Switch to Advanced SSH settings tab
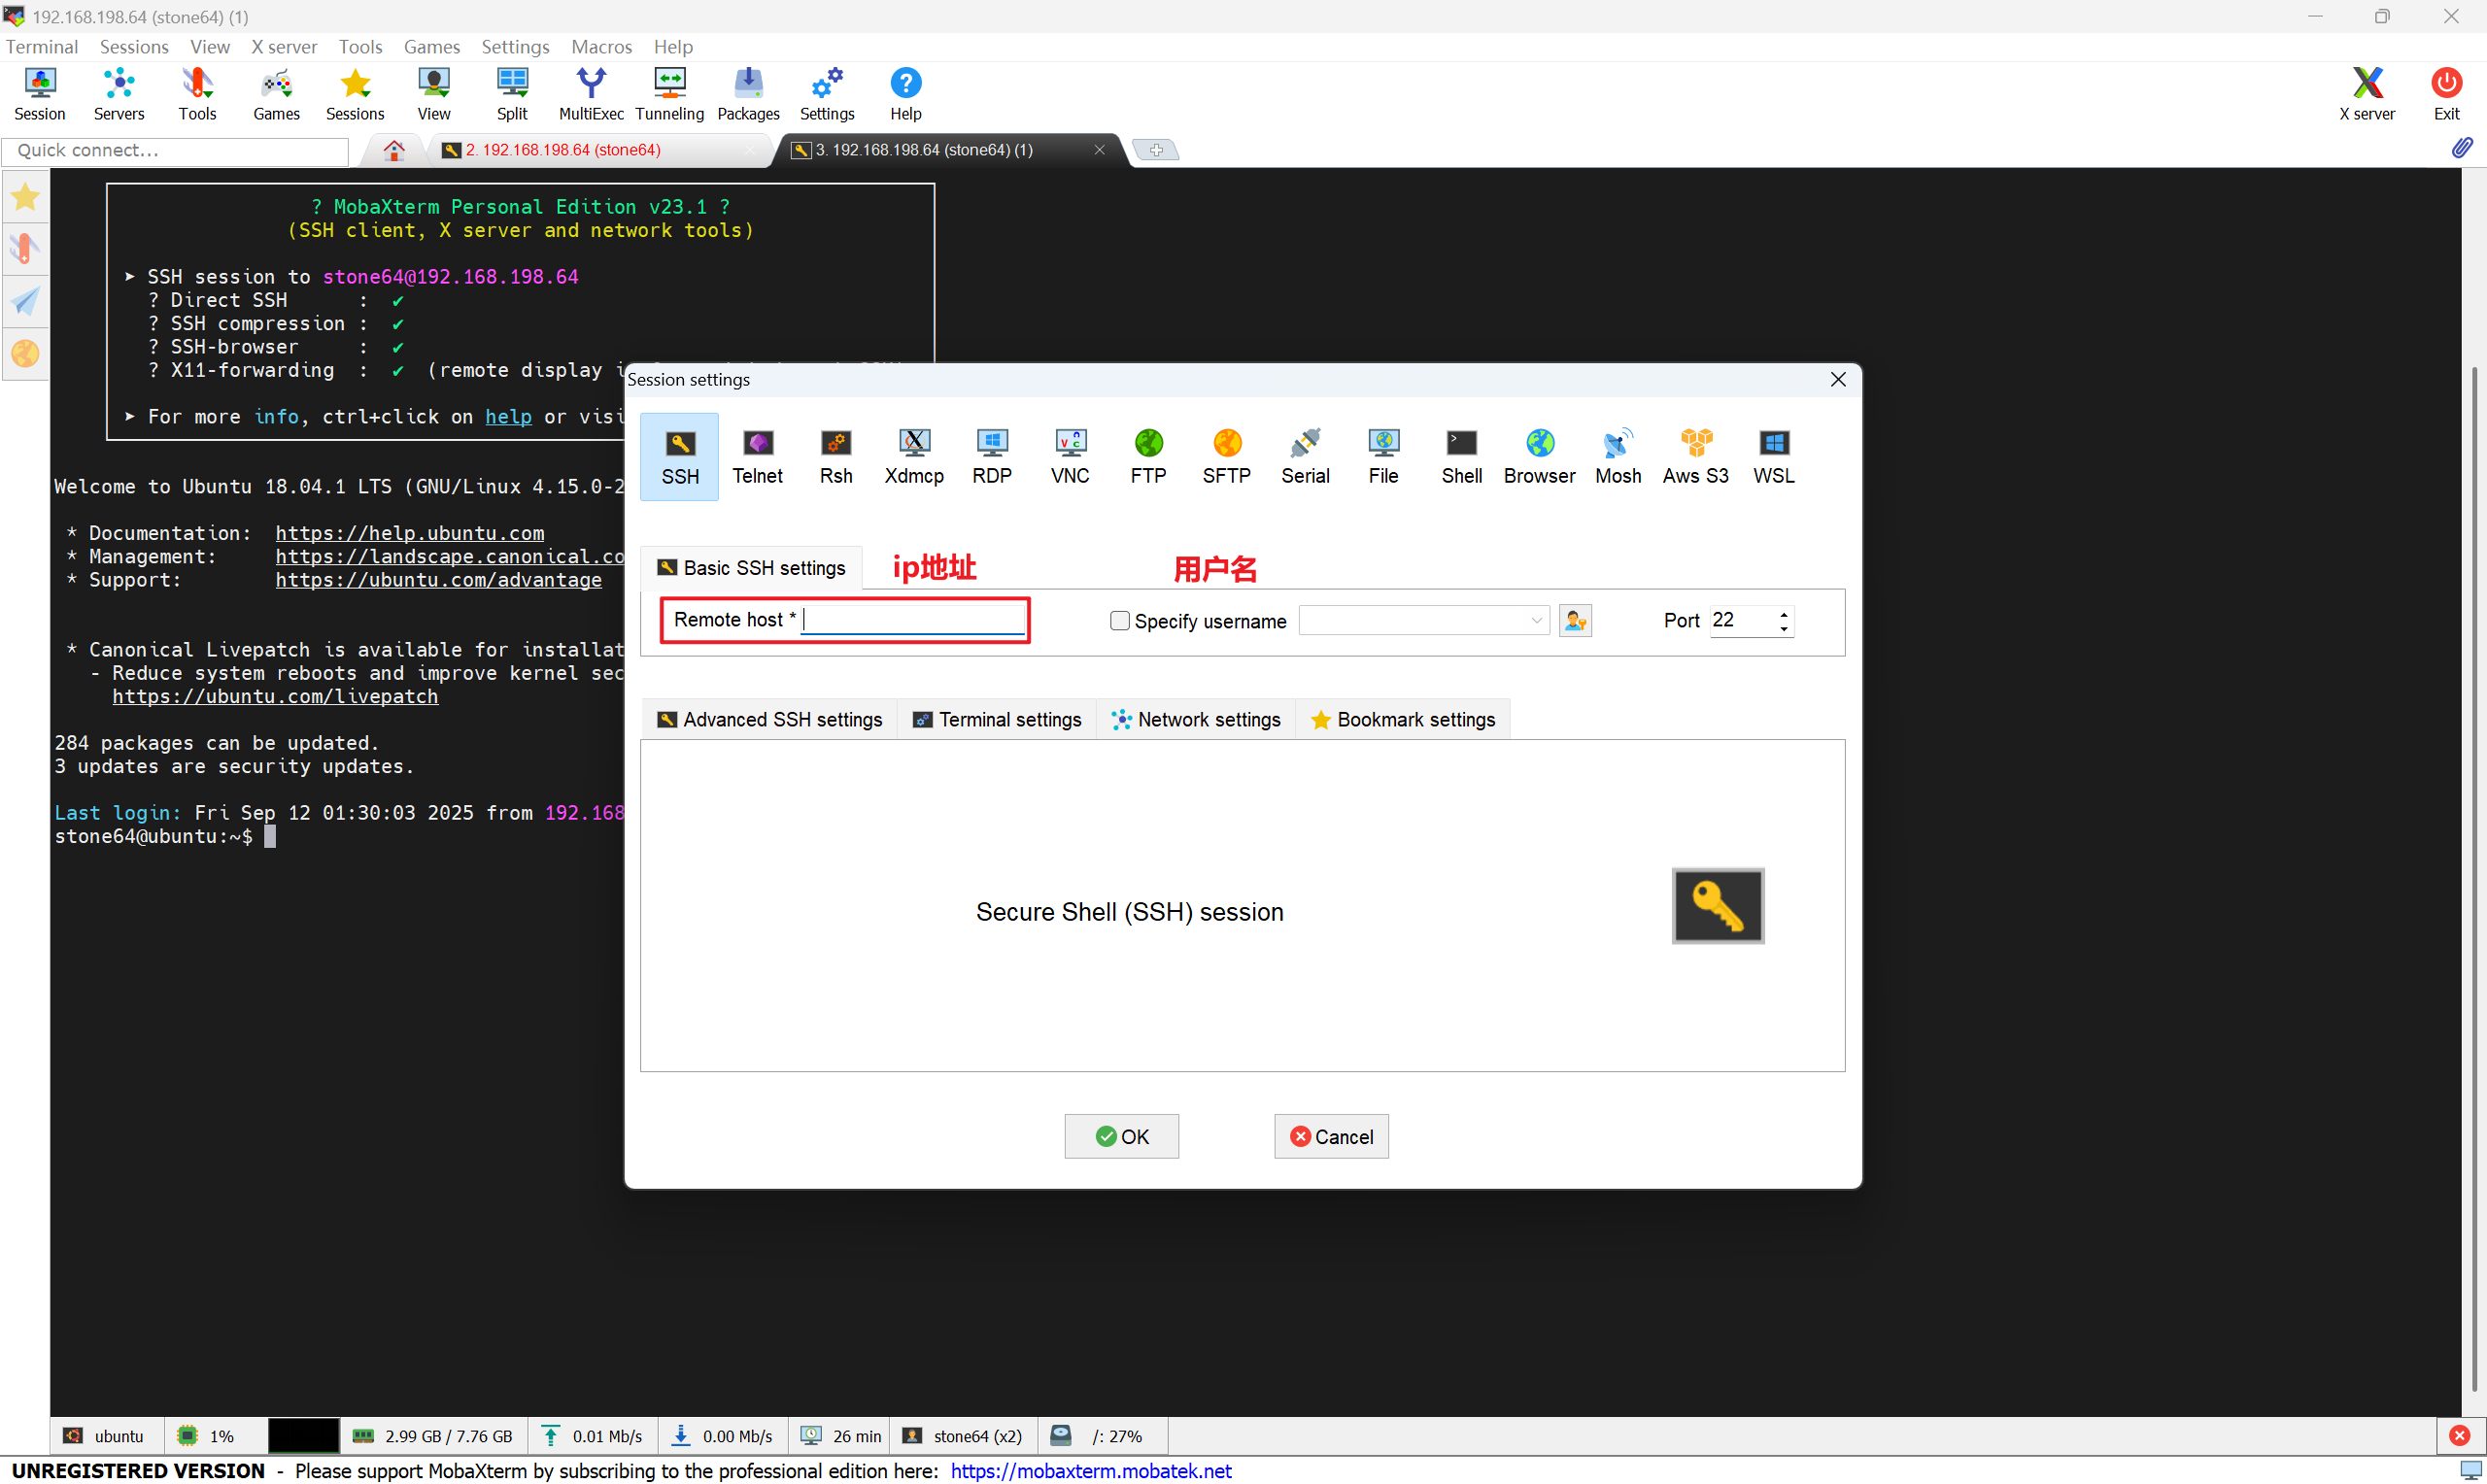 coord(769,720)
